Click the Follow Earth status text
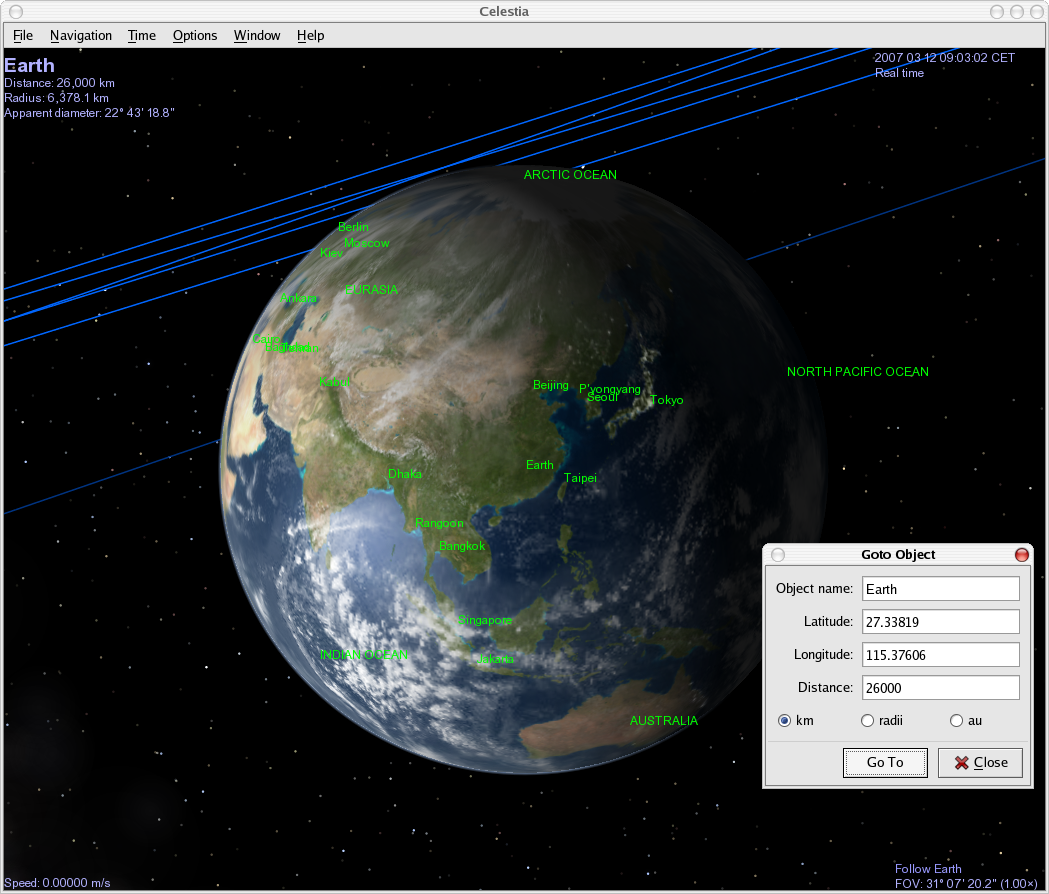1049x894 pixels. [928, 869]
